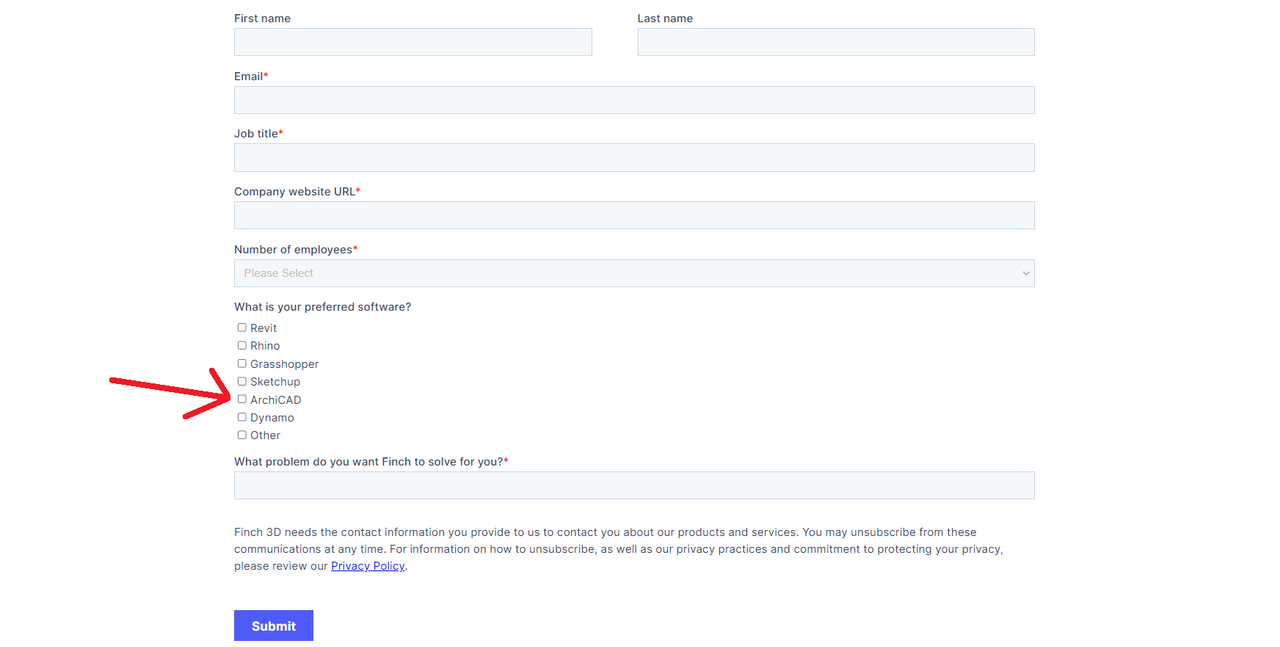This screenshot has height=647, width=1280.
Task: Click the First name label
Action: 262,18
